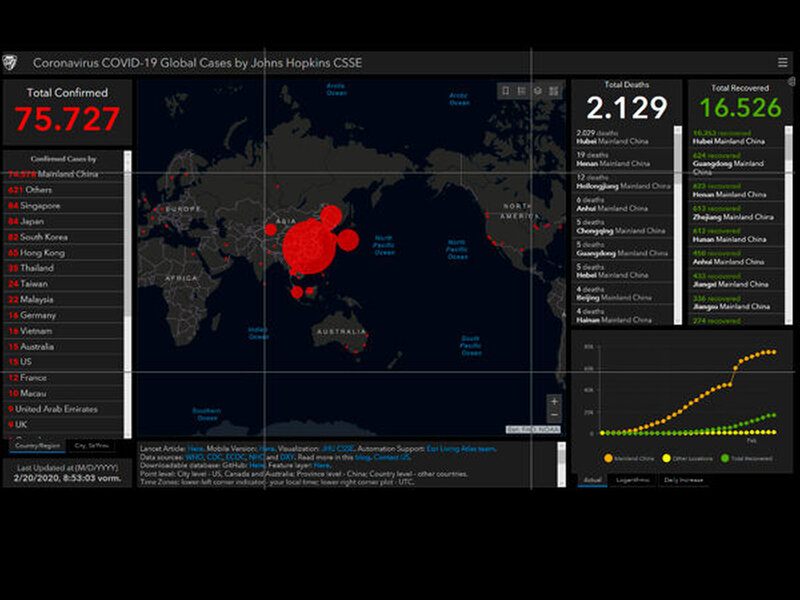Select Hubei entry in Total Deaths list
The height and width of the screenshot is (600, 800).
click(x=623, y=137)
